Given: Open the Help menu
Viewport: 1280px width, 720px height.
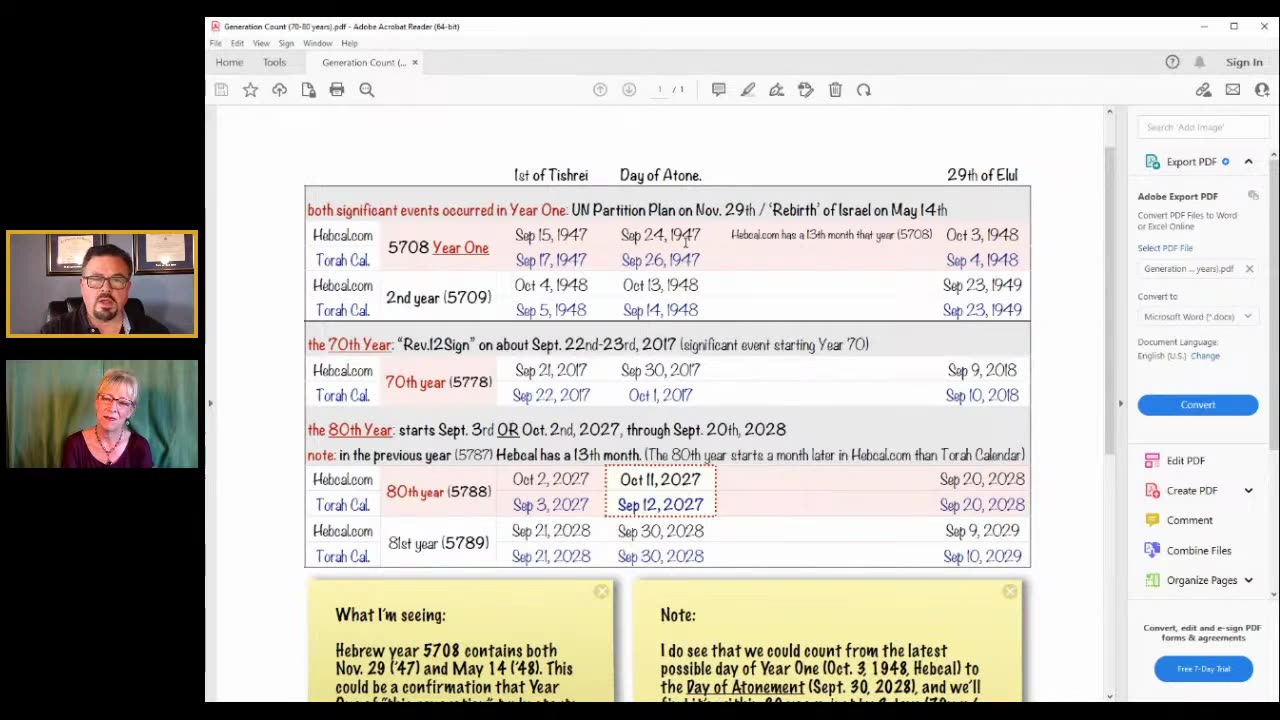Looking at the screenshot, I should click(349, 43).
